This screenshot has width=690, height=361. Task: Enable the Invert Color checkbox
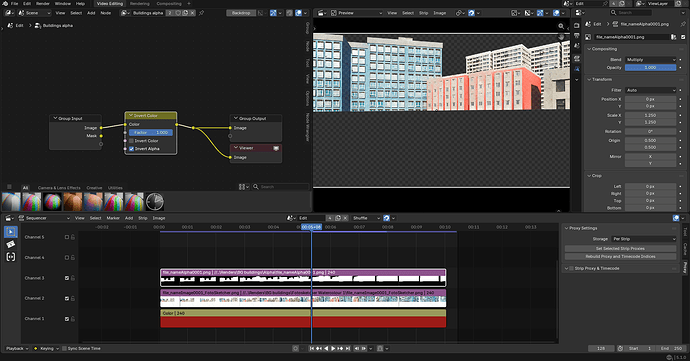(131, 141)
